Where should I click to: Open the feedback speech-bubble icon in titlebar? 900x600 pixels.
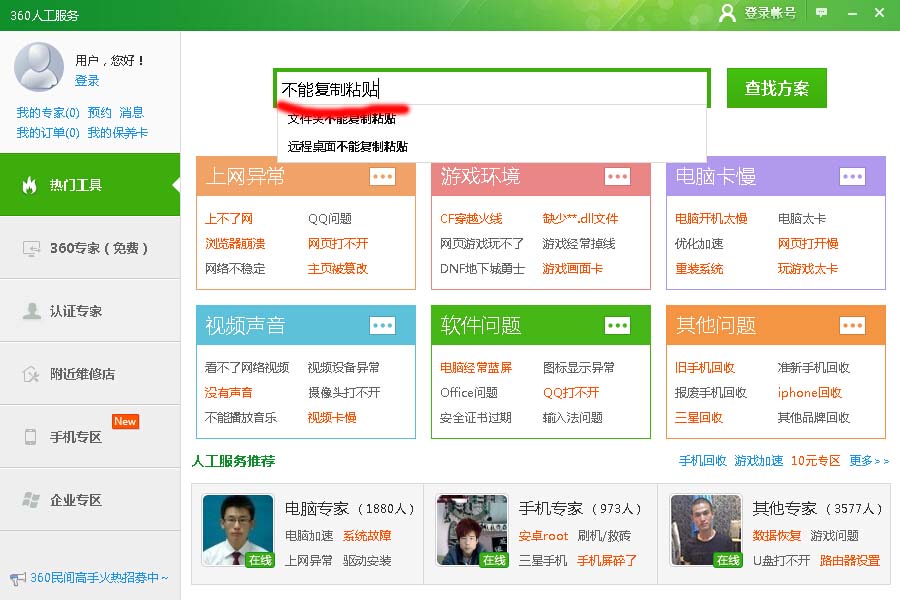820,13
